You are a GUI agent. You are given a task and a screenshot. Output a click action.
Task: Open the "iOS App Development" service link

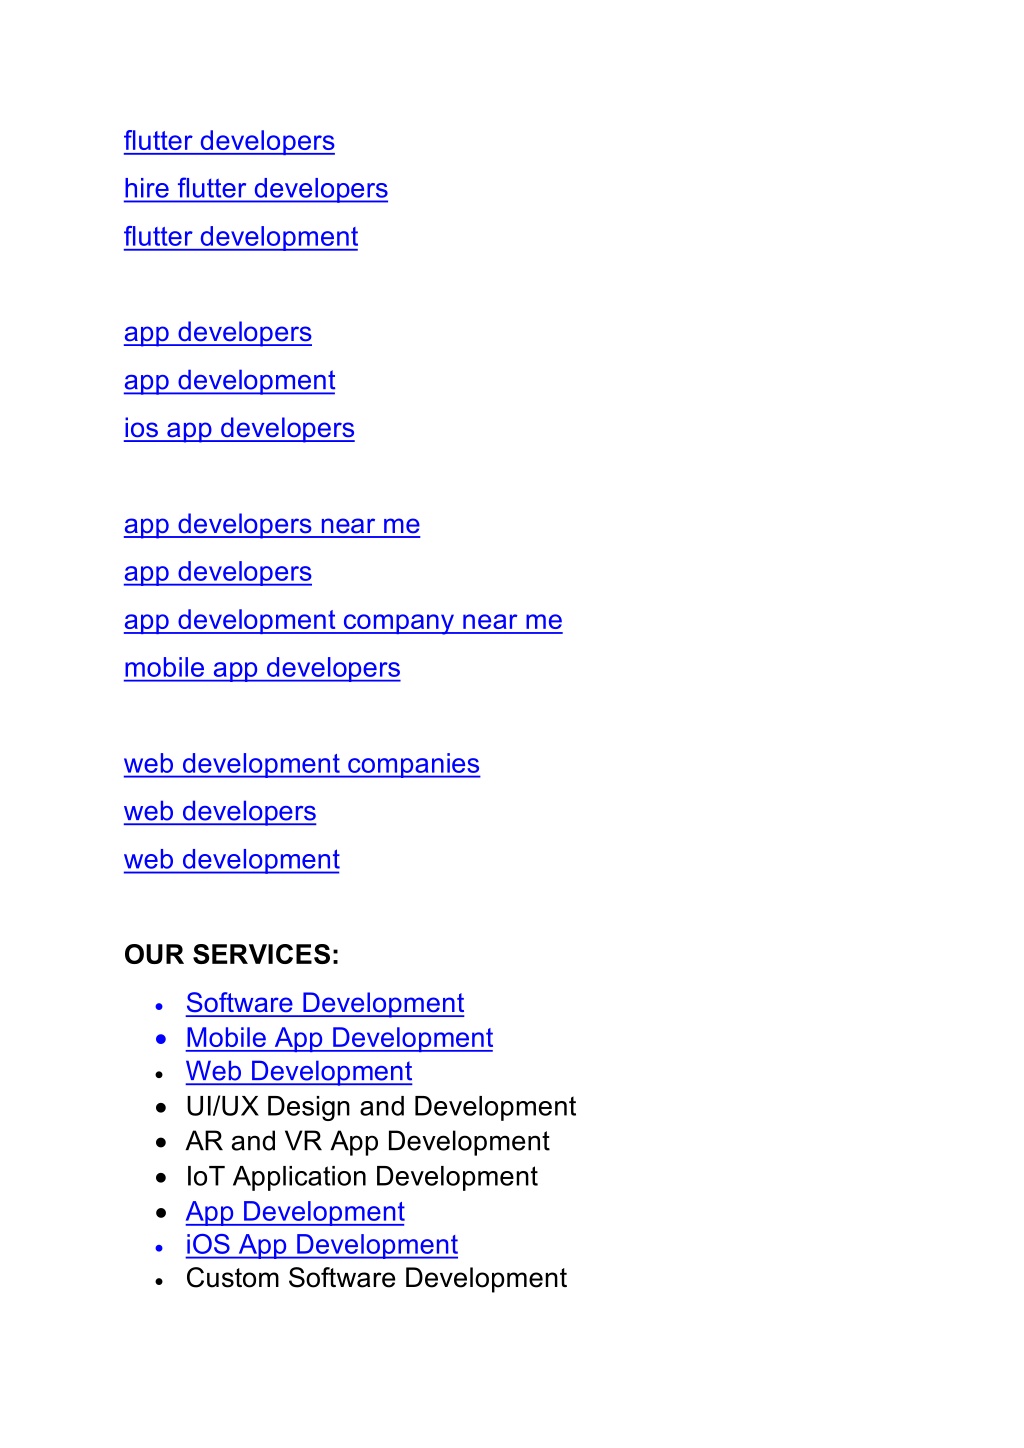(322, 1245)
